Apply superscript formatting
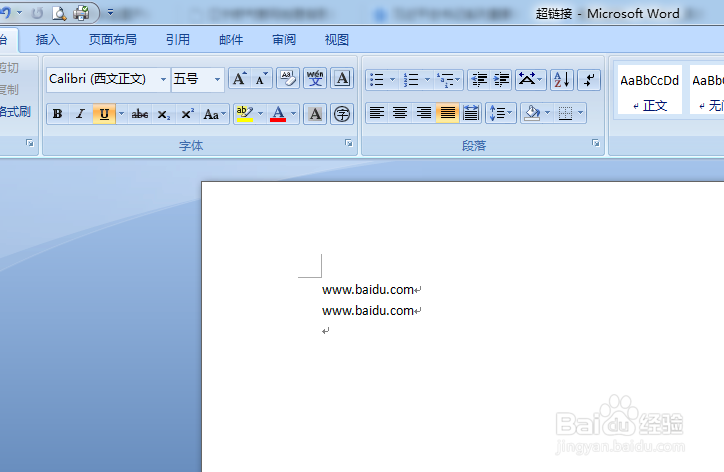This screenshot has width=724, height=472. [x=187, y=114]
